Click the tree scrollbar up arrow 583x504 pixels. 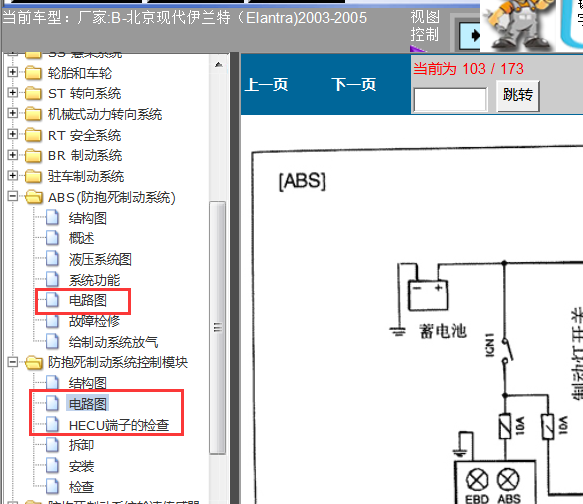tap(218, 65)
